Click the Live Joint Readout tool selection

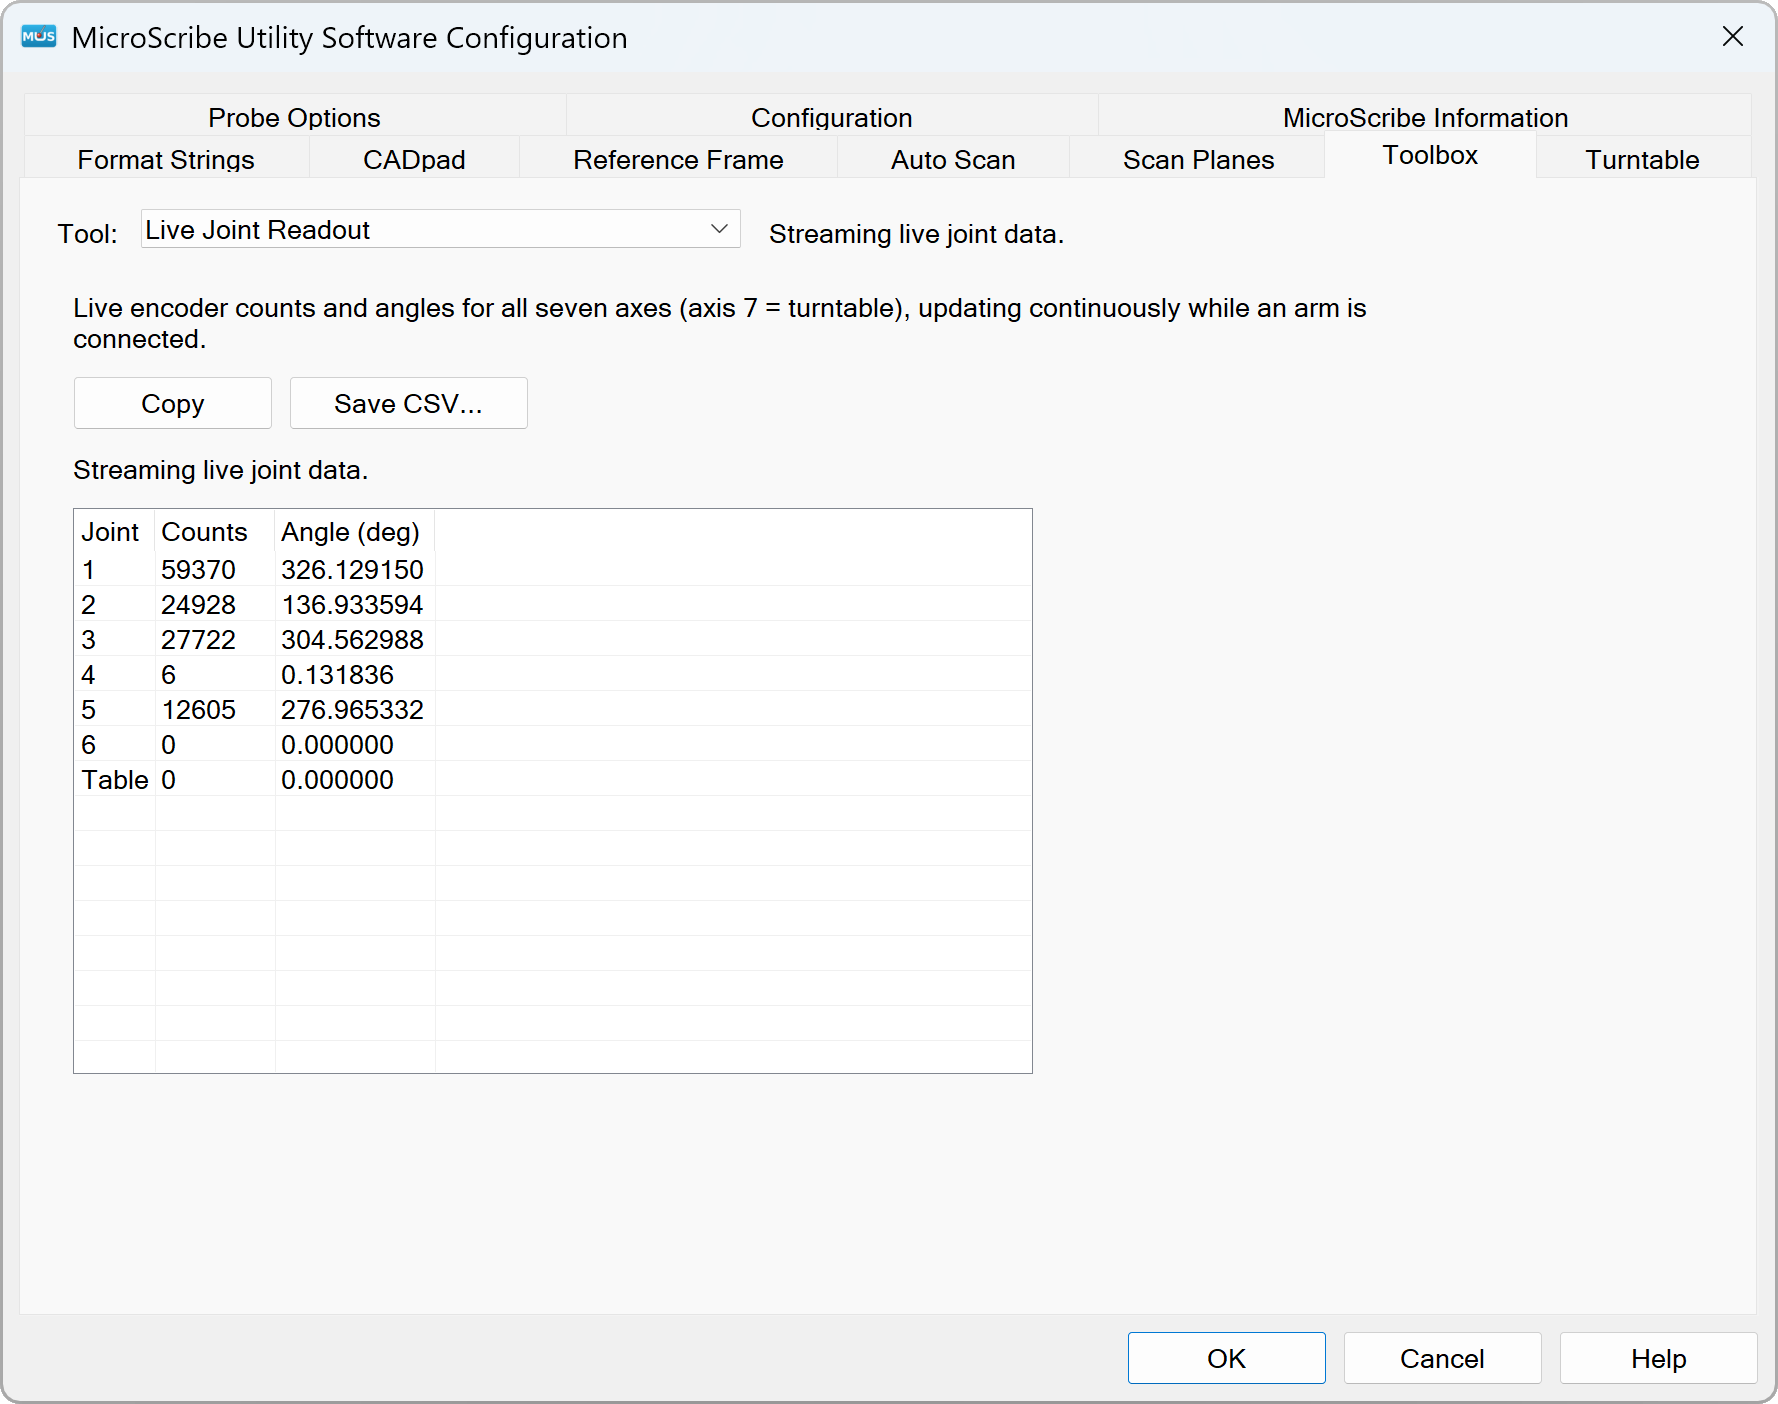click(x=440, y=229)
